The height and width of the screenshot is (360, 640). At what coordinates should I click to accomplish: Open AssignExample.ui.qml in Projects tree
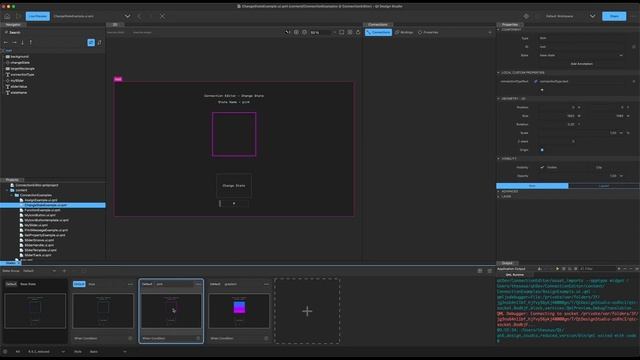[41, 200]
